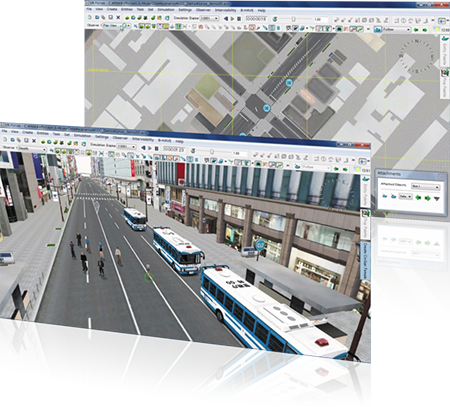Open the Settings menu in the back window
The height and width of the screenshot is (407, 450).
(185, 10)
